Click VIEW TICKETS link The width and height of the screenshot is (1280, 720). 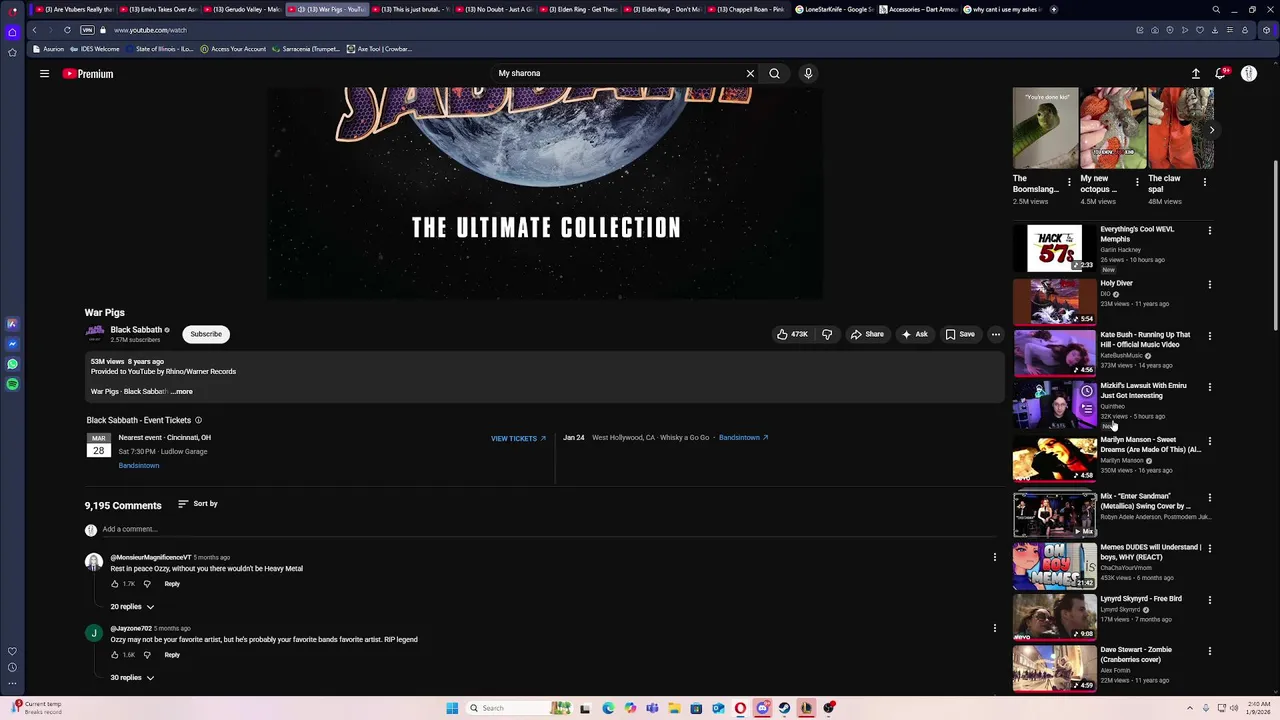pyautogui.click(x=518, y=438)
